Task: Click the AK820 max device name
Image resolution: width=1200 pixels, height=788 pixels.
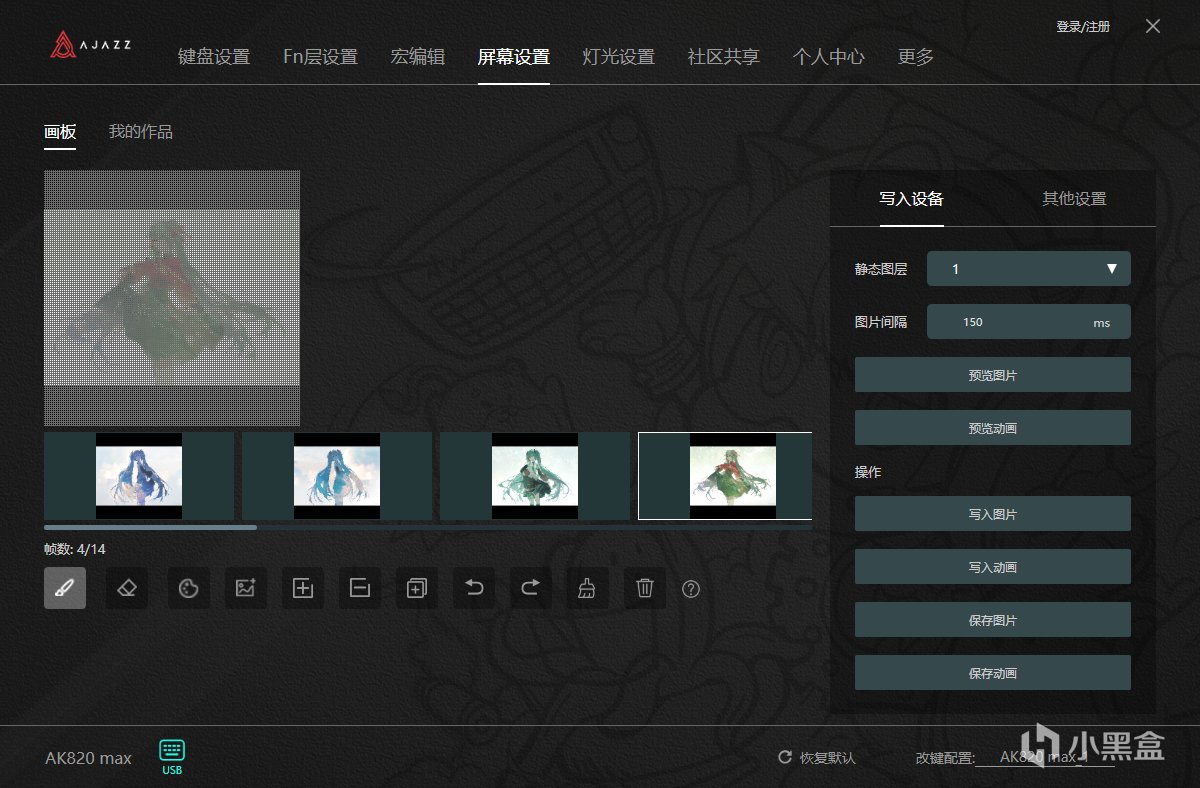Action: coord(88,758)
